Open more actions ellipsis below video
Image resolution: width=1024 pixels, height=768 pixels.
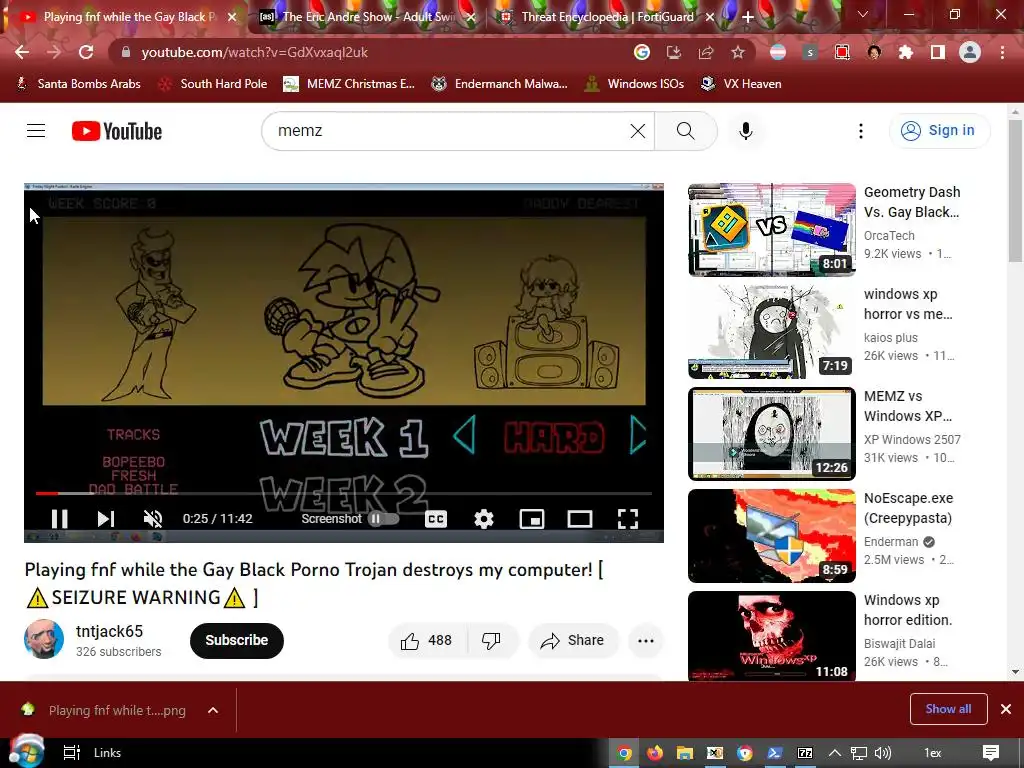[x=645, y=641]
